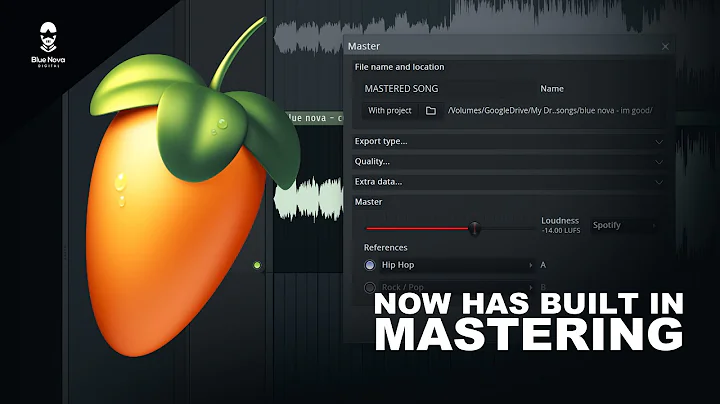The width and height of the screenshot is (720, 404).
Task: Click the green channel indicator light
Action: pyautogui.click(x=257, y=265)
